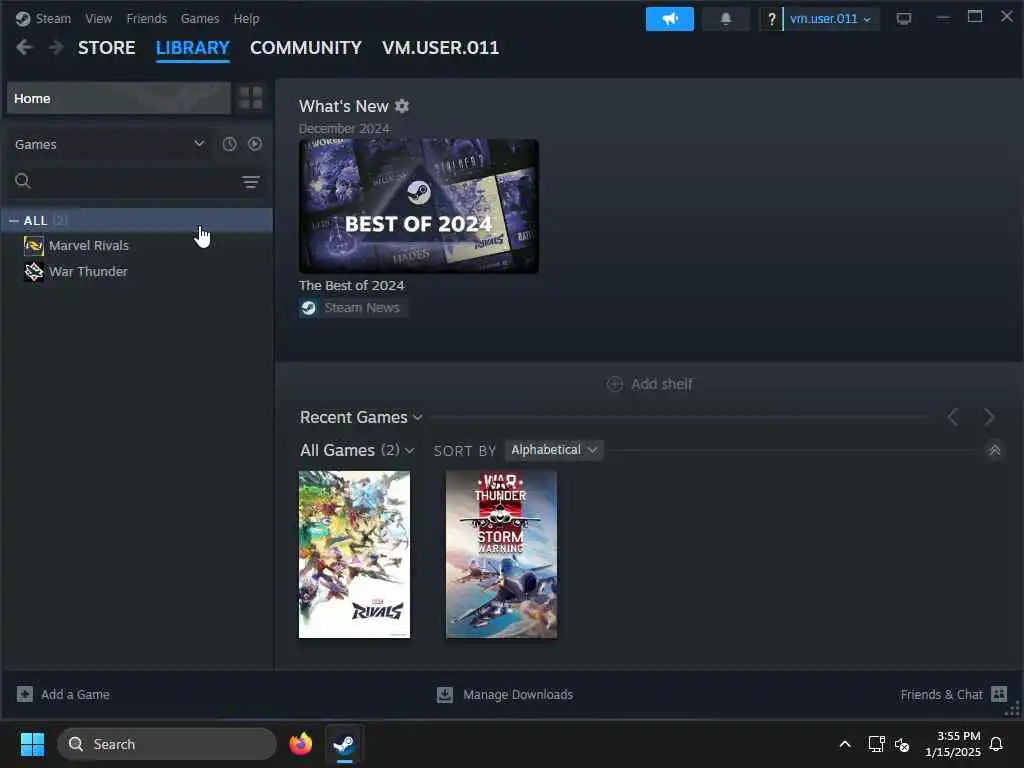This screenshot has width=1024, height=768.
Task: Open What's New settings gear
Action: point(402,106)
